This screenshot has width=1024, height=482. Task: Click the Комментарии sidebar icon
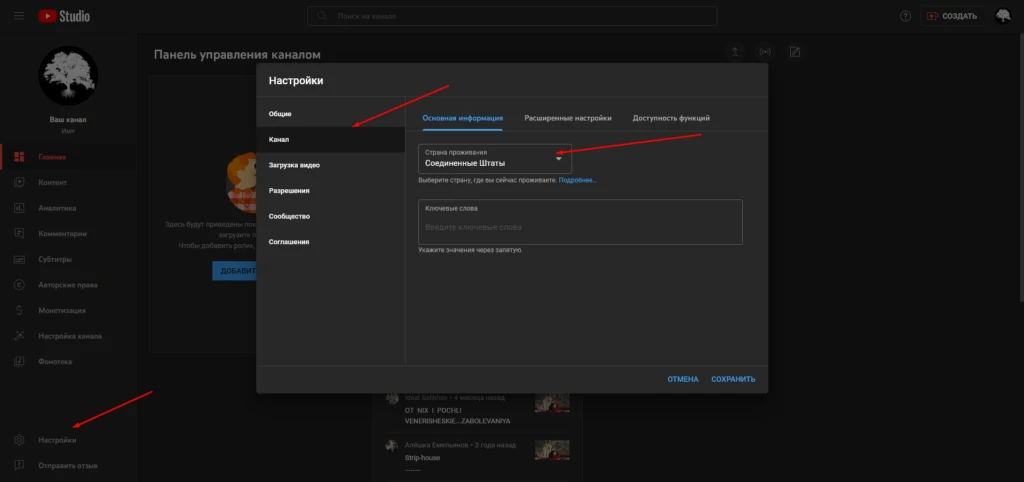pos(19,233)
